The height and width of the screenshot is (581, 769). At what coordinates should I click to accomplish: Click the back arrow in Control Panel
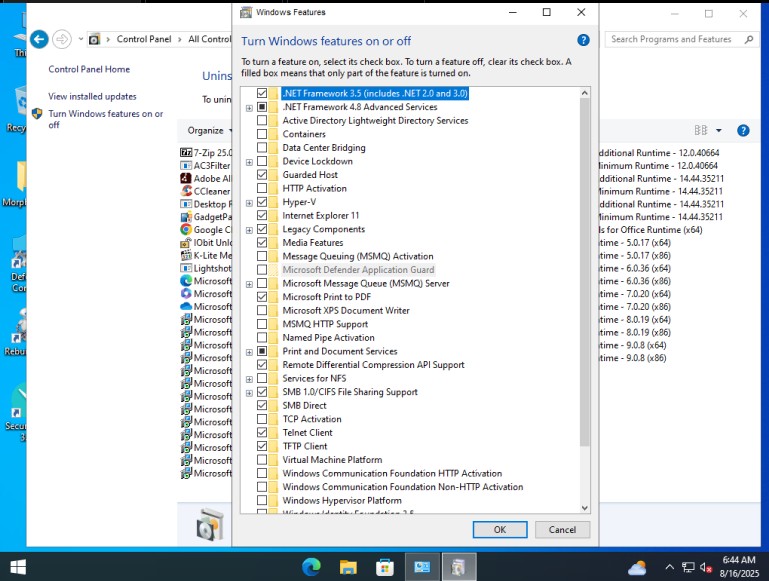pyautogui.click(x=39, y=39)
